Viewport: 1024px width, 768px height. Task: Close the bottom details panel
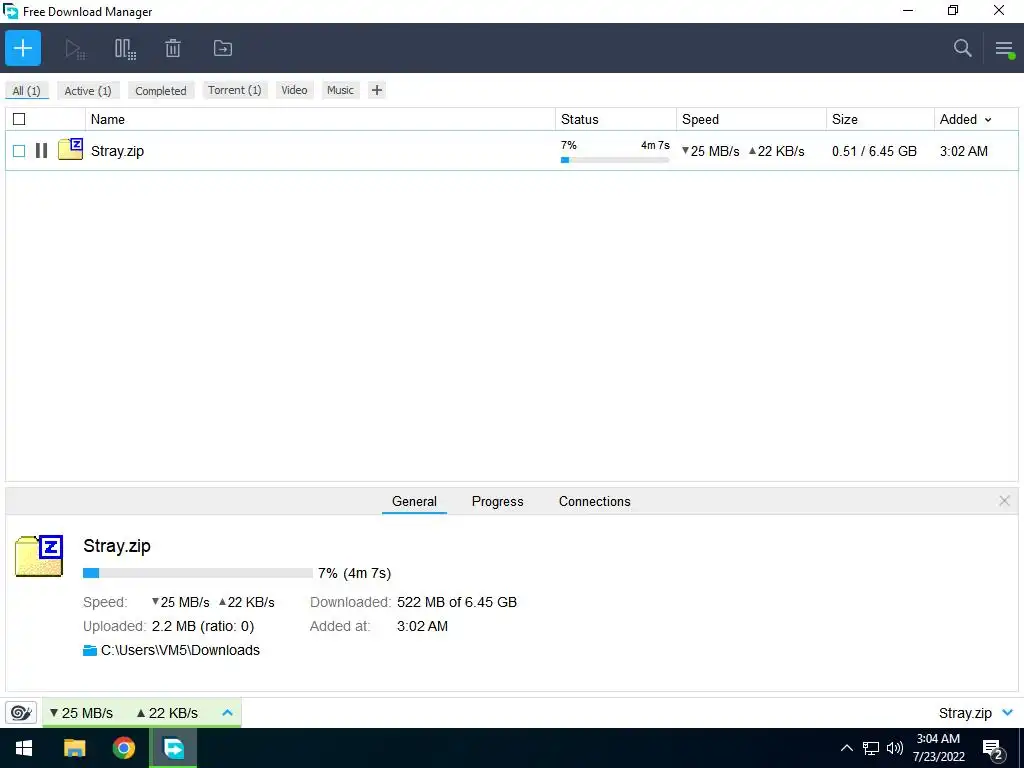[x=1004, y=501]
